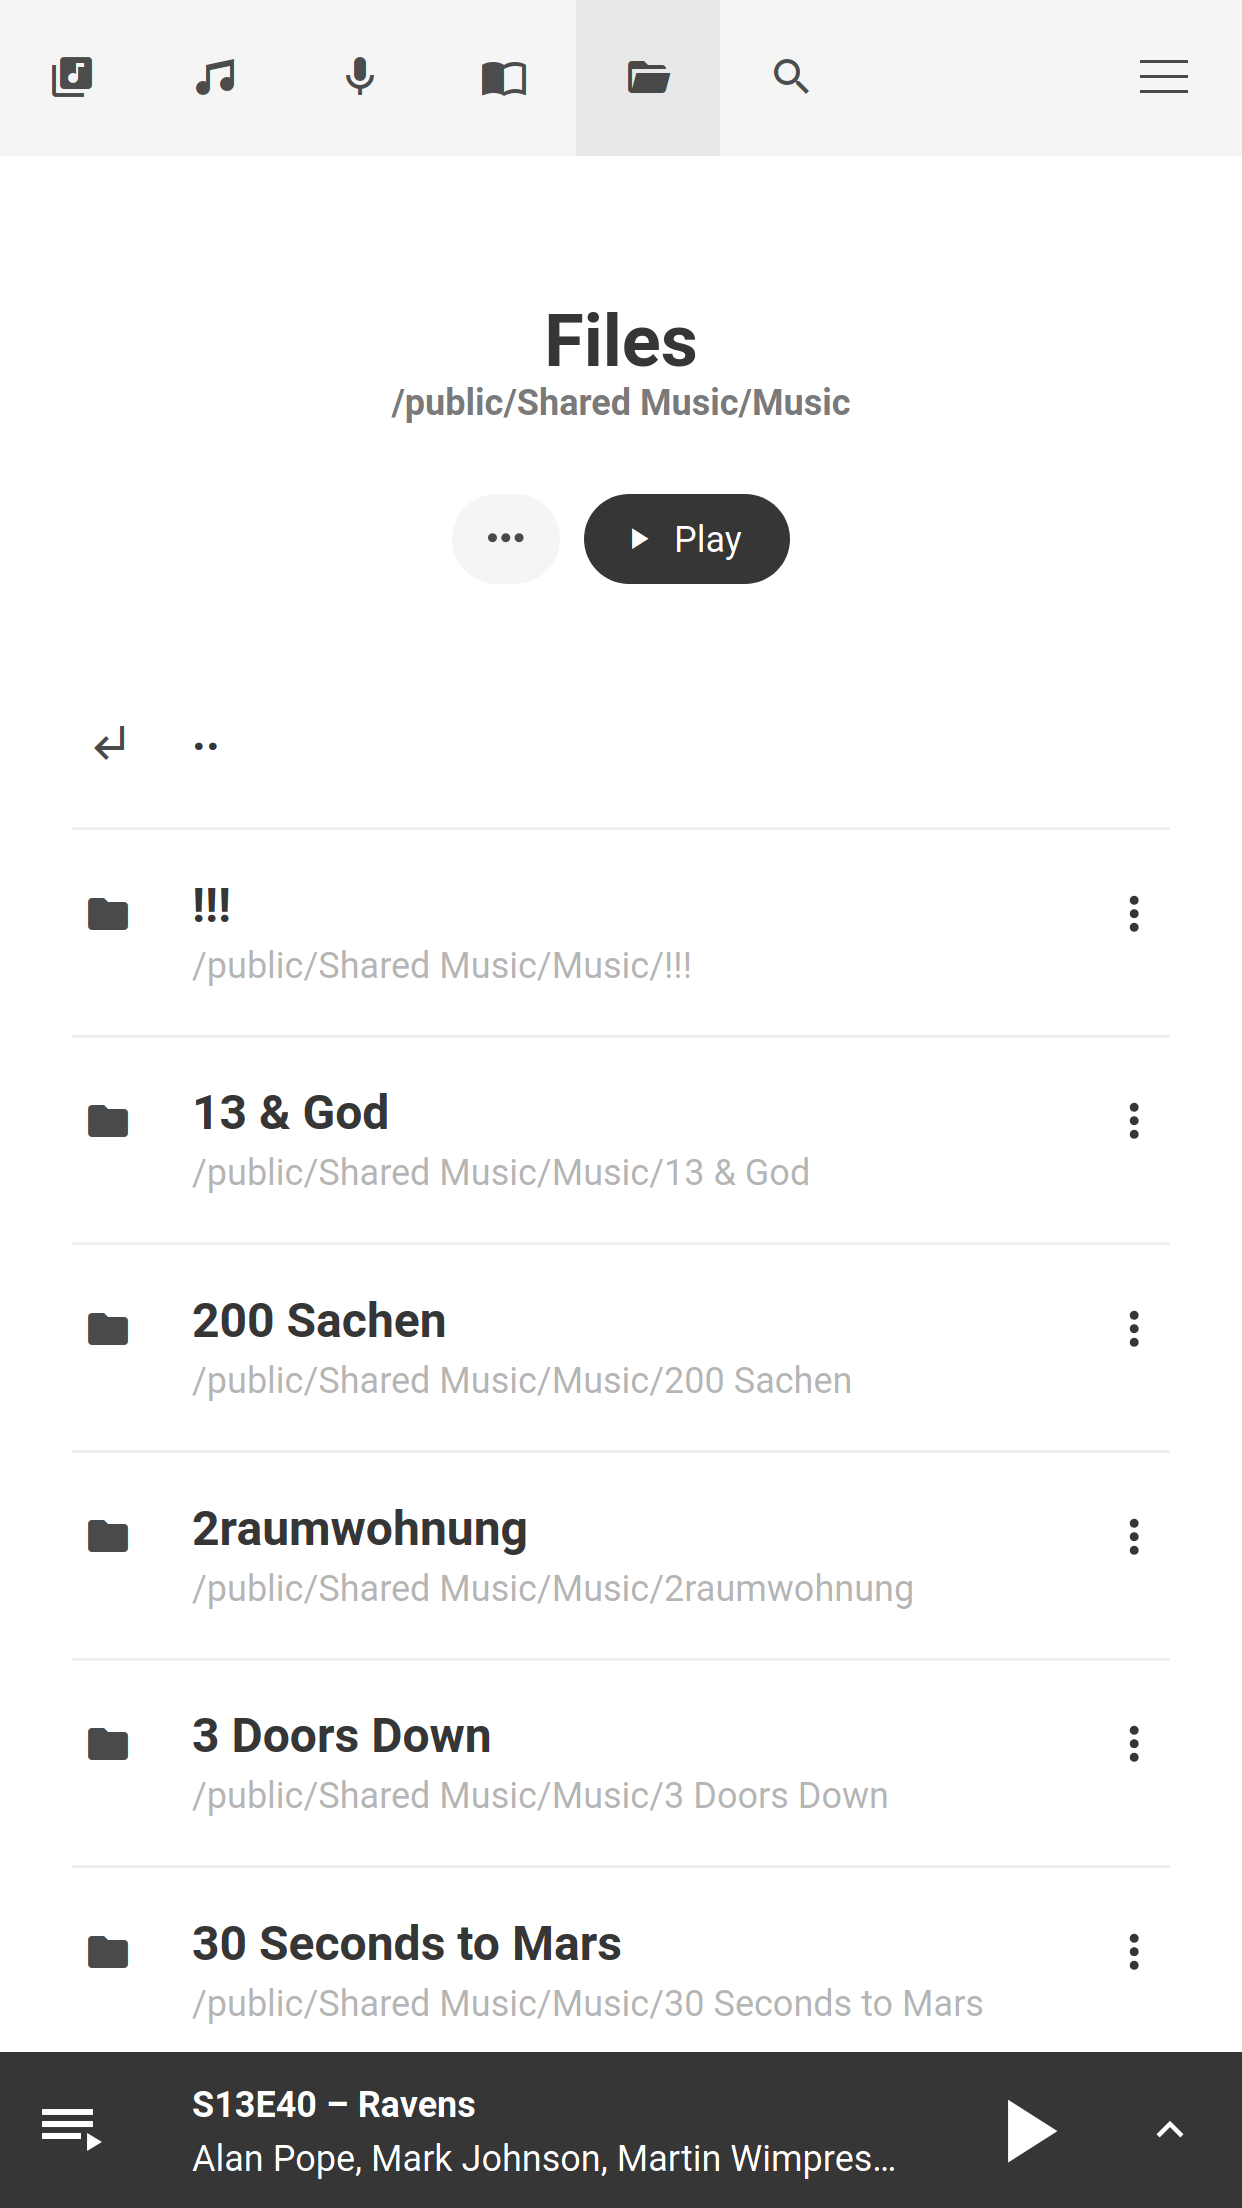Open more options for 13 & God
This screenshot has height=2208, width=1242.
1133,1121
